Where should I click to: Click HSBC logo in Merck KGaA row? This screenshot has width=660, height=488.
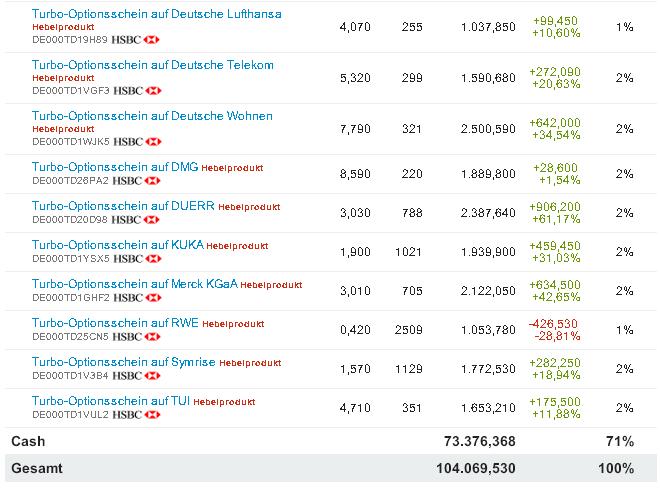[x=136, y=297]
